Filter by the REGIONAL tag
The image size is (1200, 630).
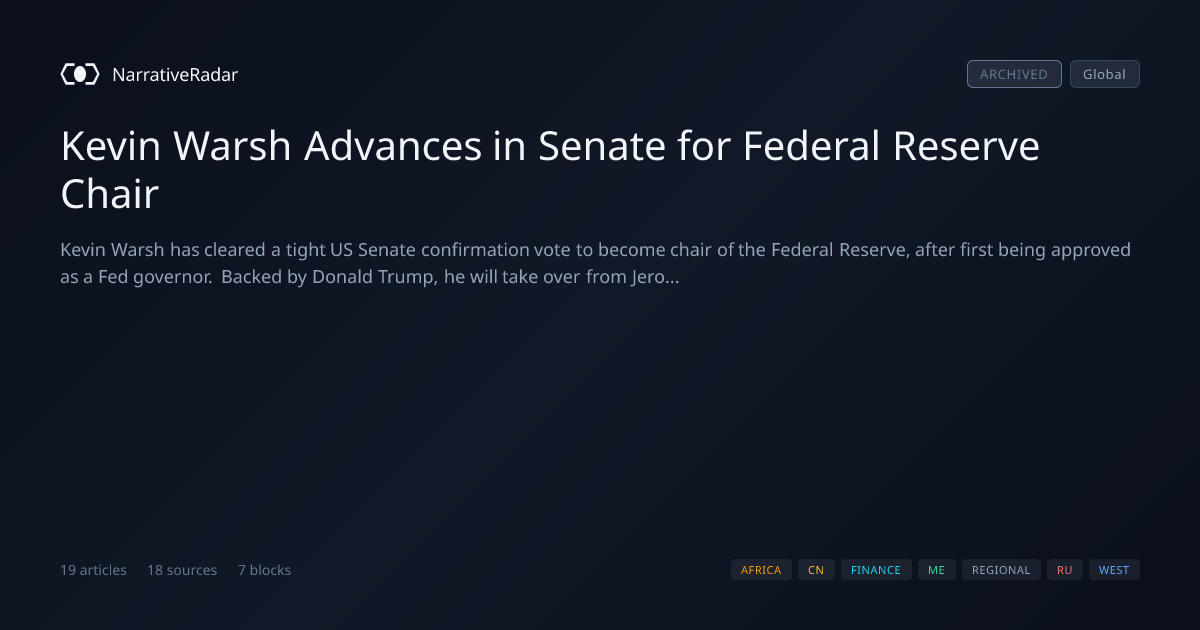coord(1001,570)
